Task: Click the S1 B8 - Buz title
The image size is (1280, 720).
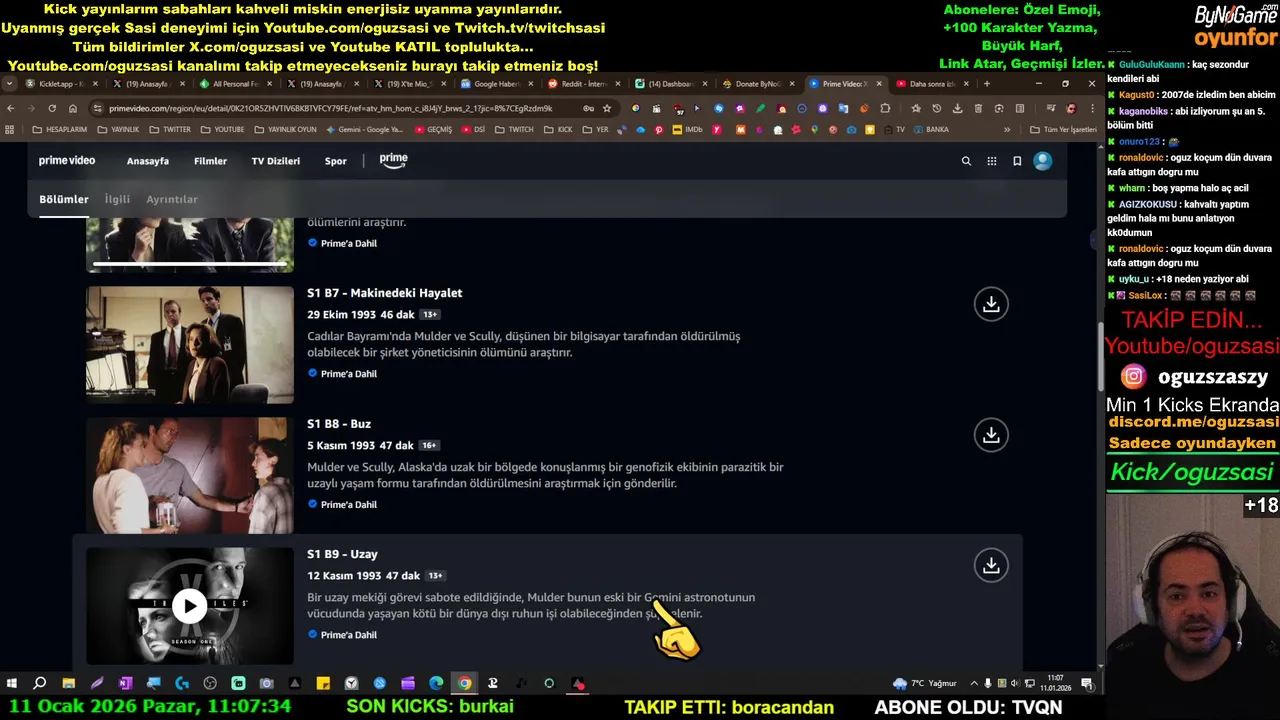Action: (x=339, y=424)
